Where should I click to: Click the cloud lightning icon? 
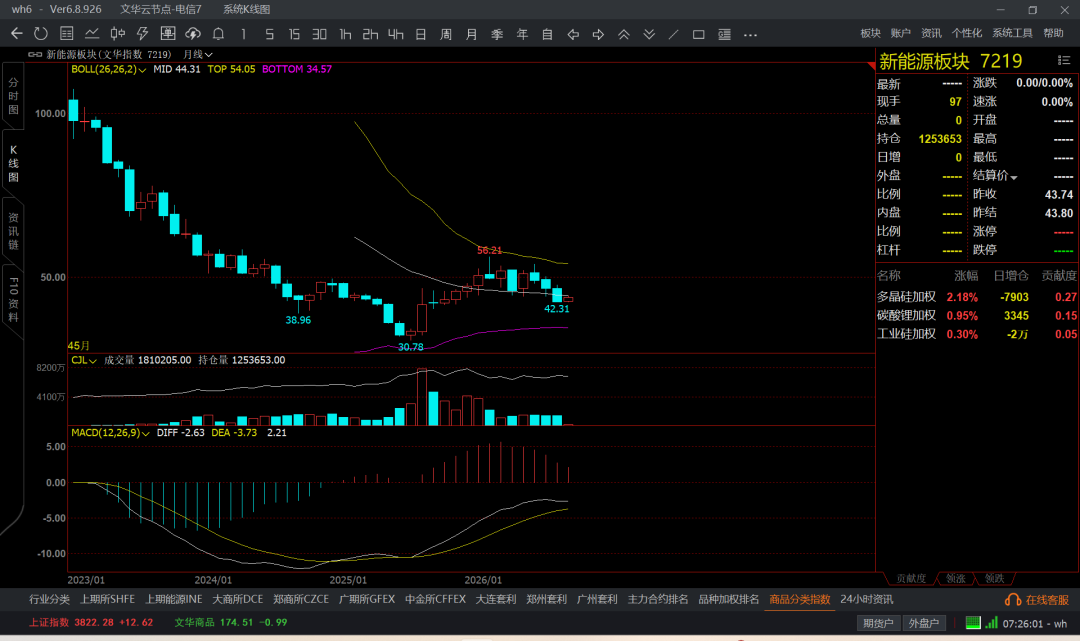(193, 34)
